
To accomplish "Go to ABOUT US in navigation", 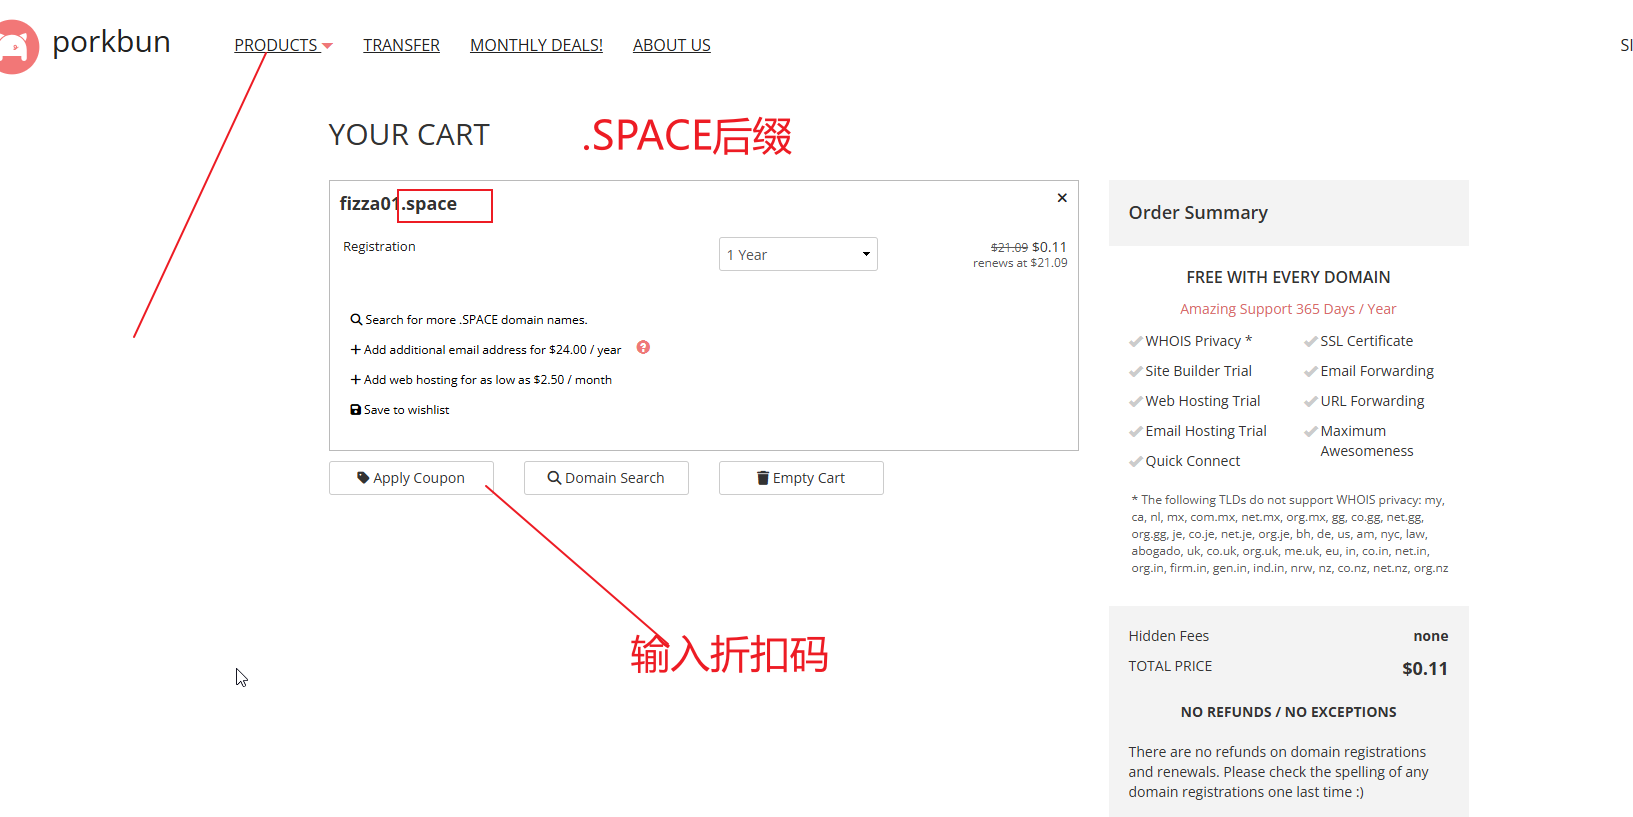I will (671, 46).
